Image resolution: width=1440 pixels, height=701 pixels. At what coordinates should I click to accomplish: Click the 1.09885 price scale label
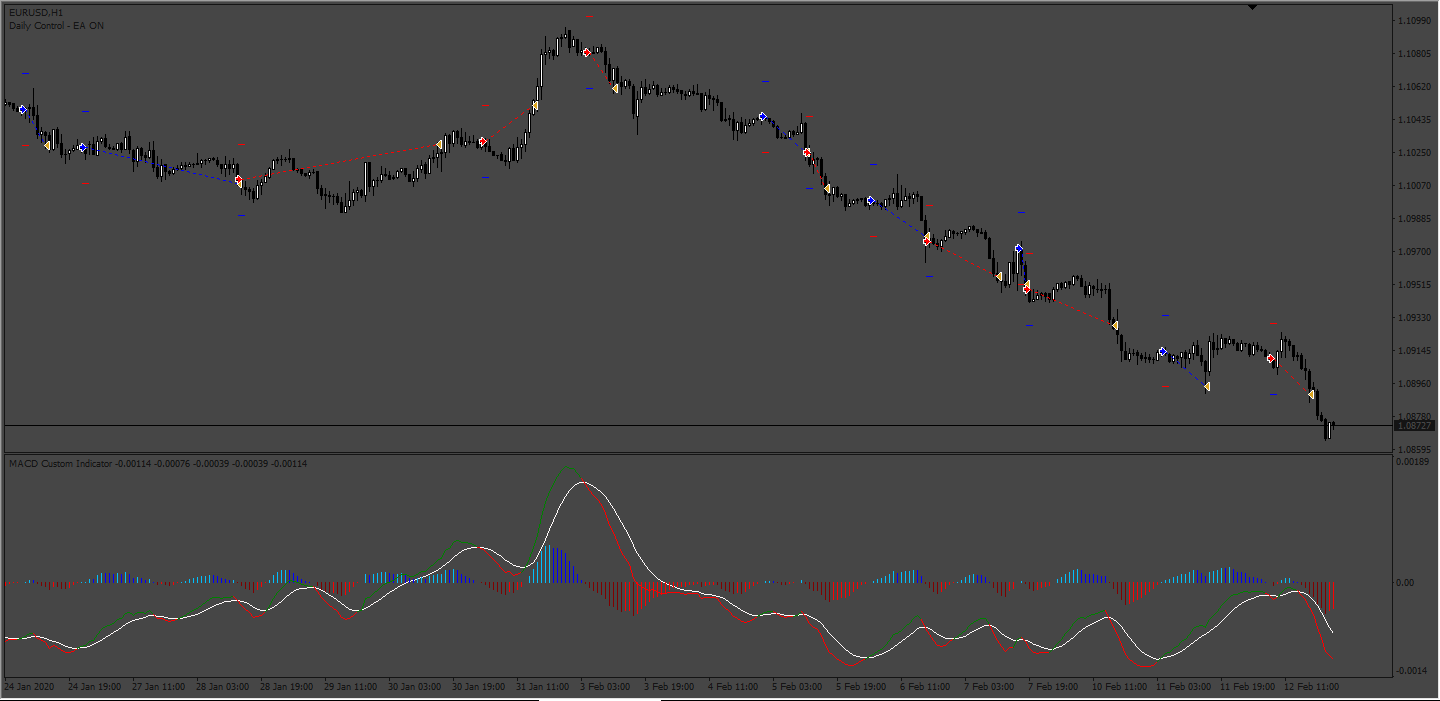[x=1414, y=219]
